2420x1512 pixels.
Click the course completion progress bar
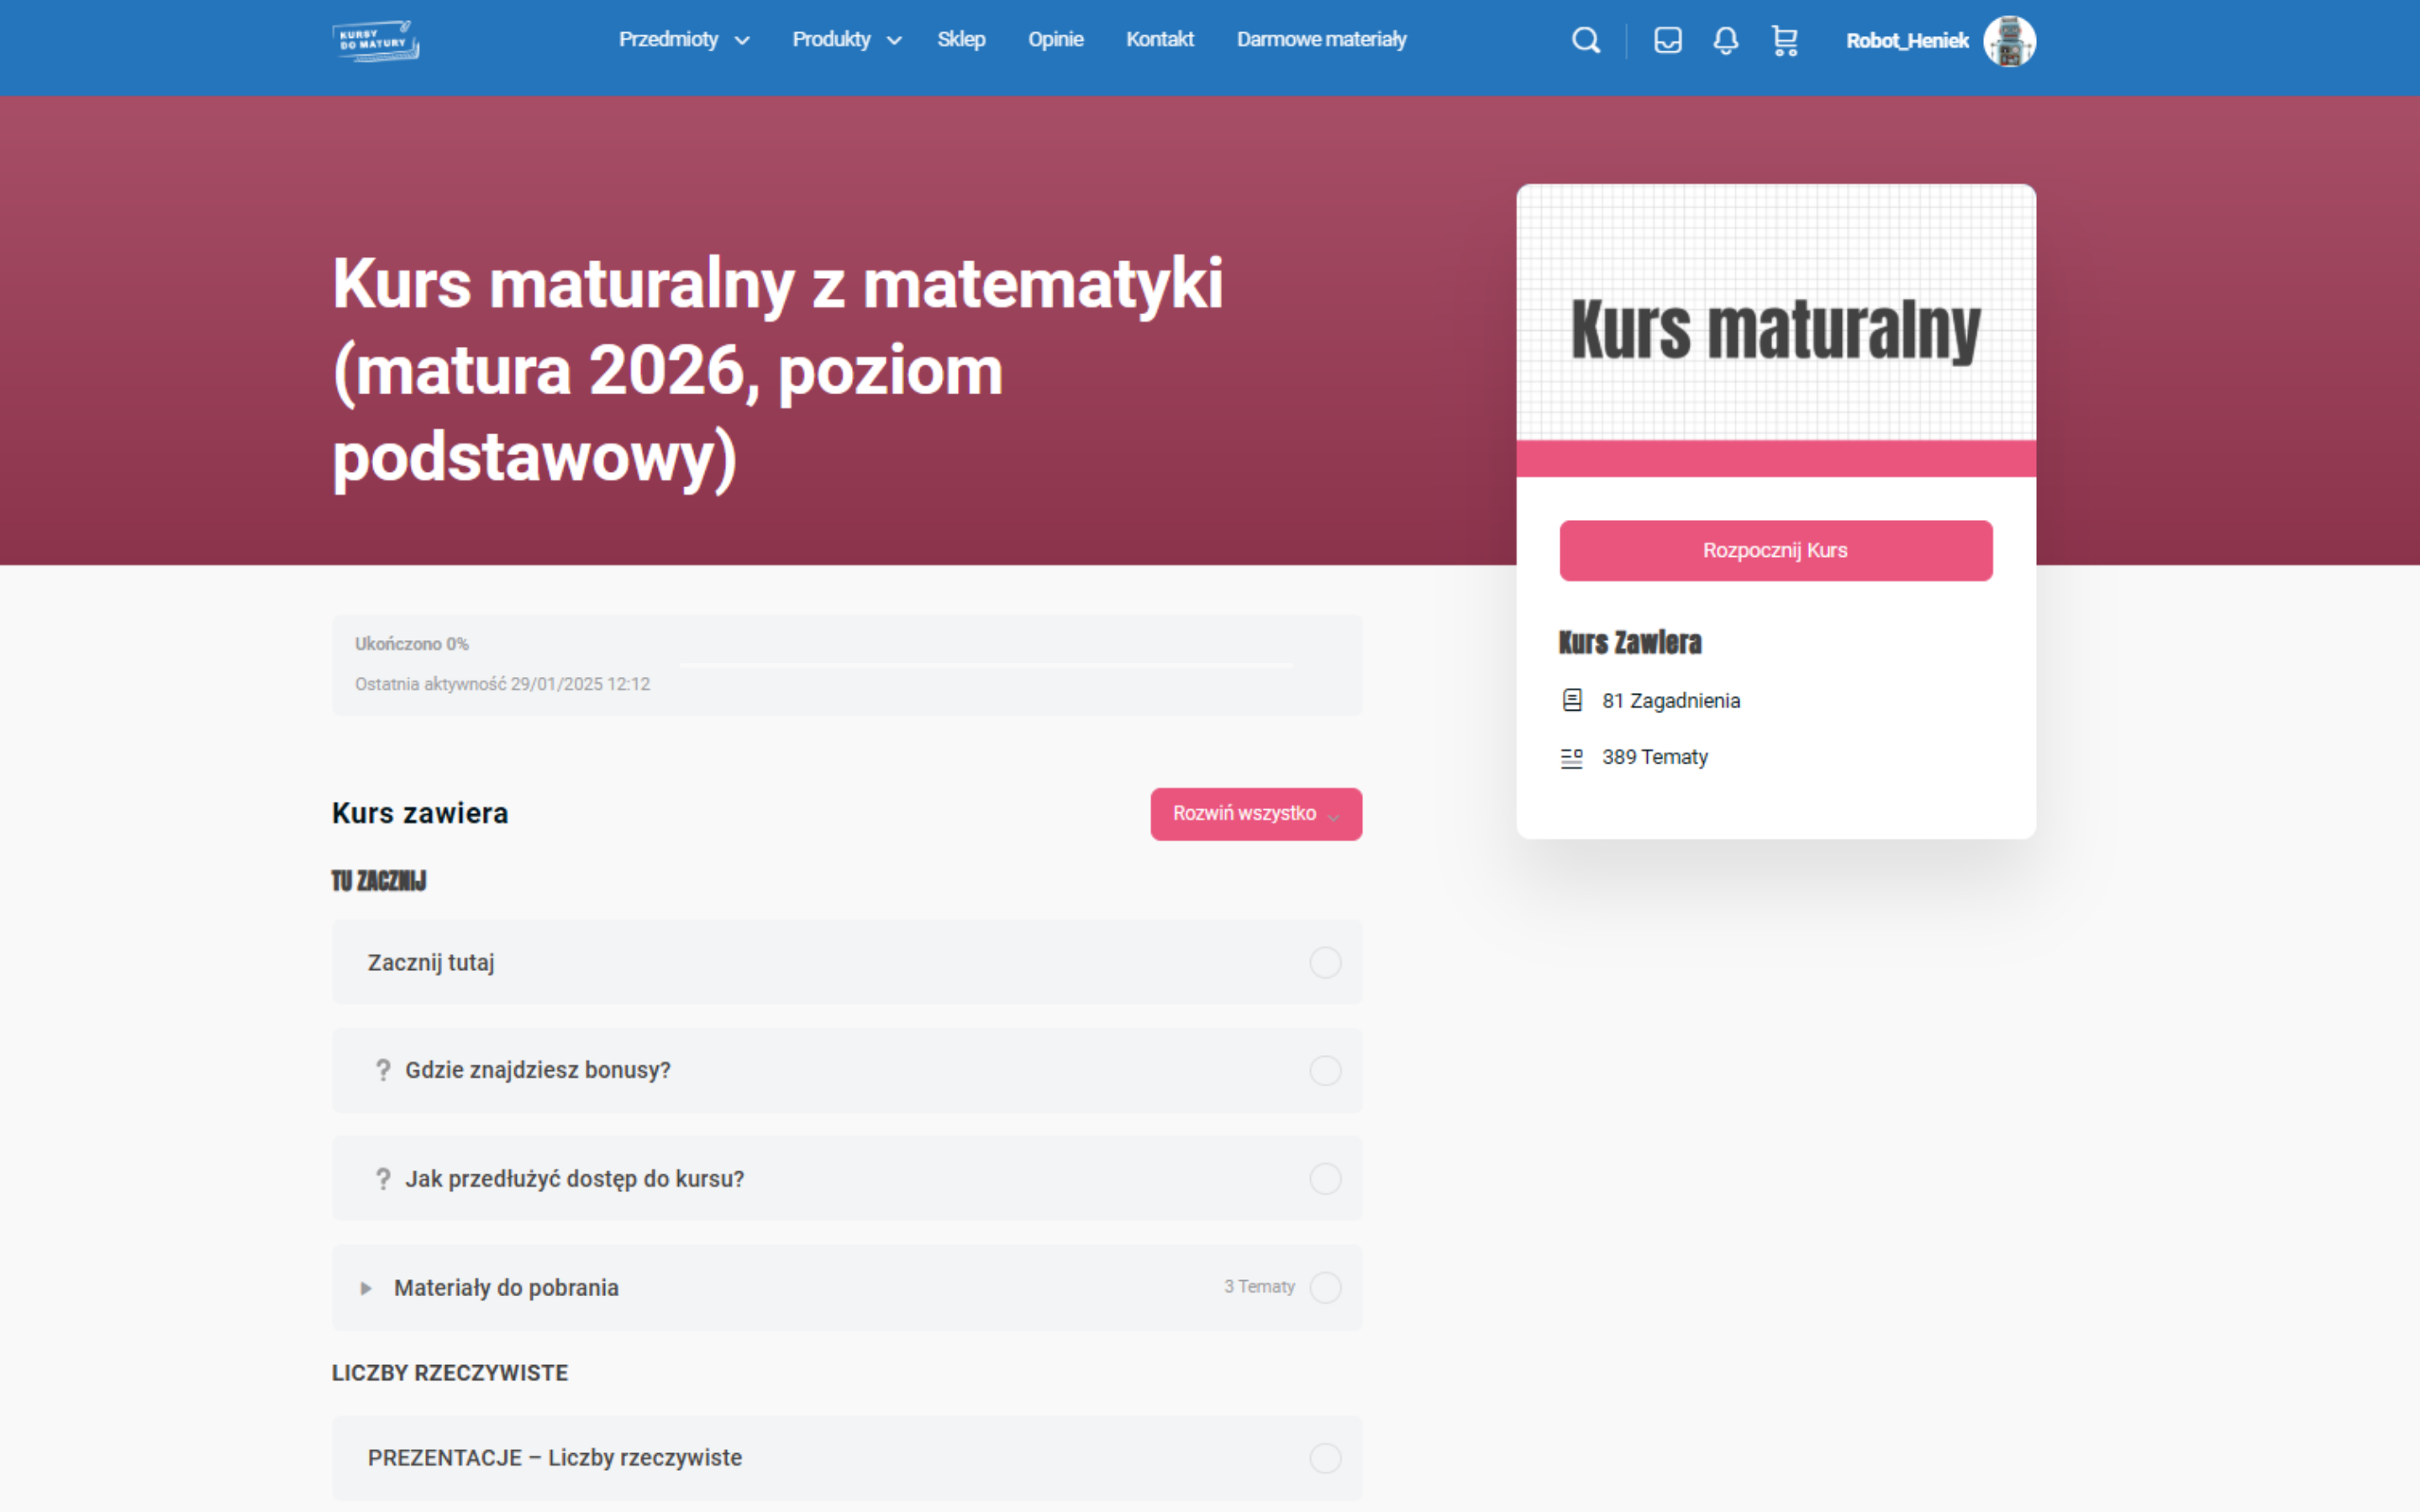coord(985,664)
